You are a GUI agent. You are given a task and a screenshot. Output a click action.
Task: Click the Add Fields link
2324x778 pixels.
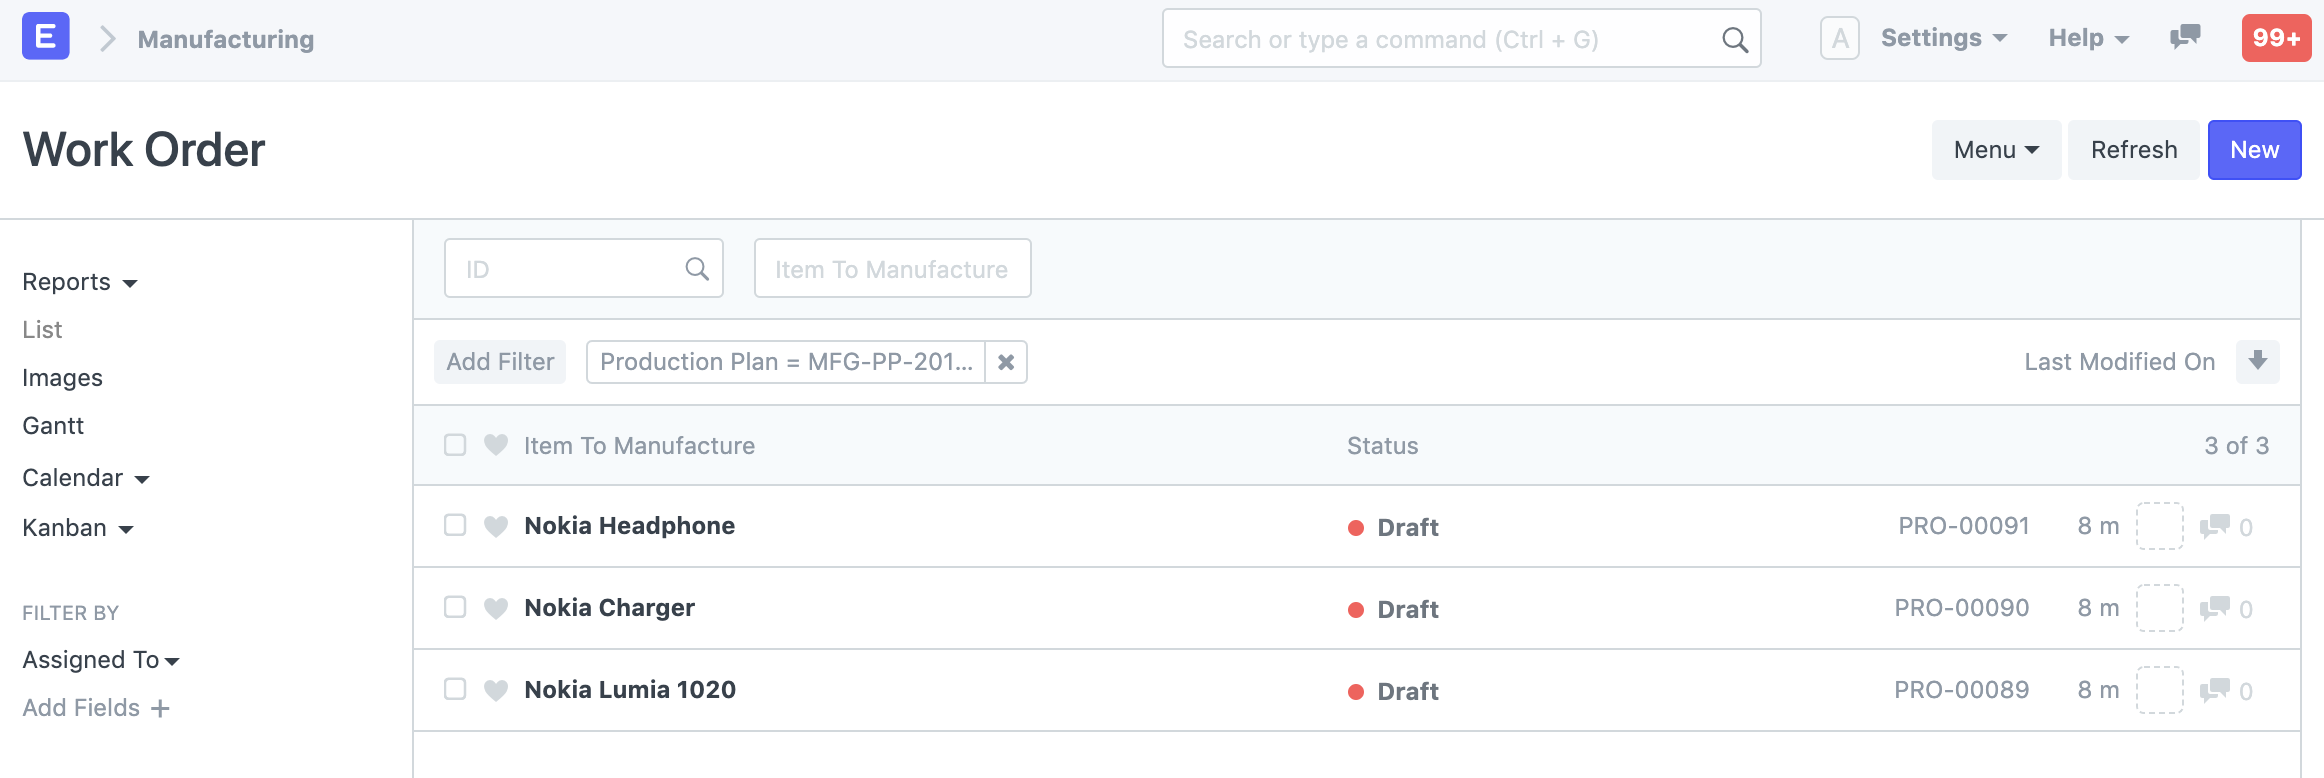coord(81,708)
